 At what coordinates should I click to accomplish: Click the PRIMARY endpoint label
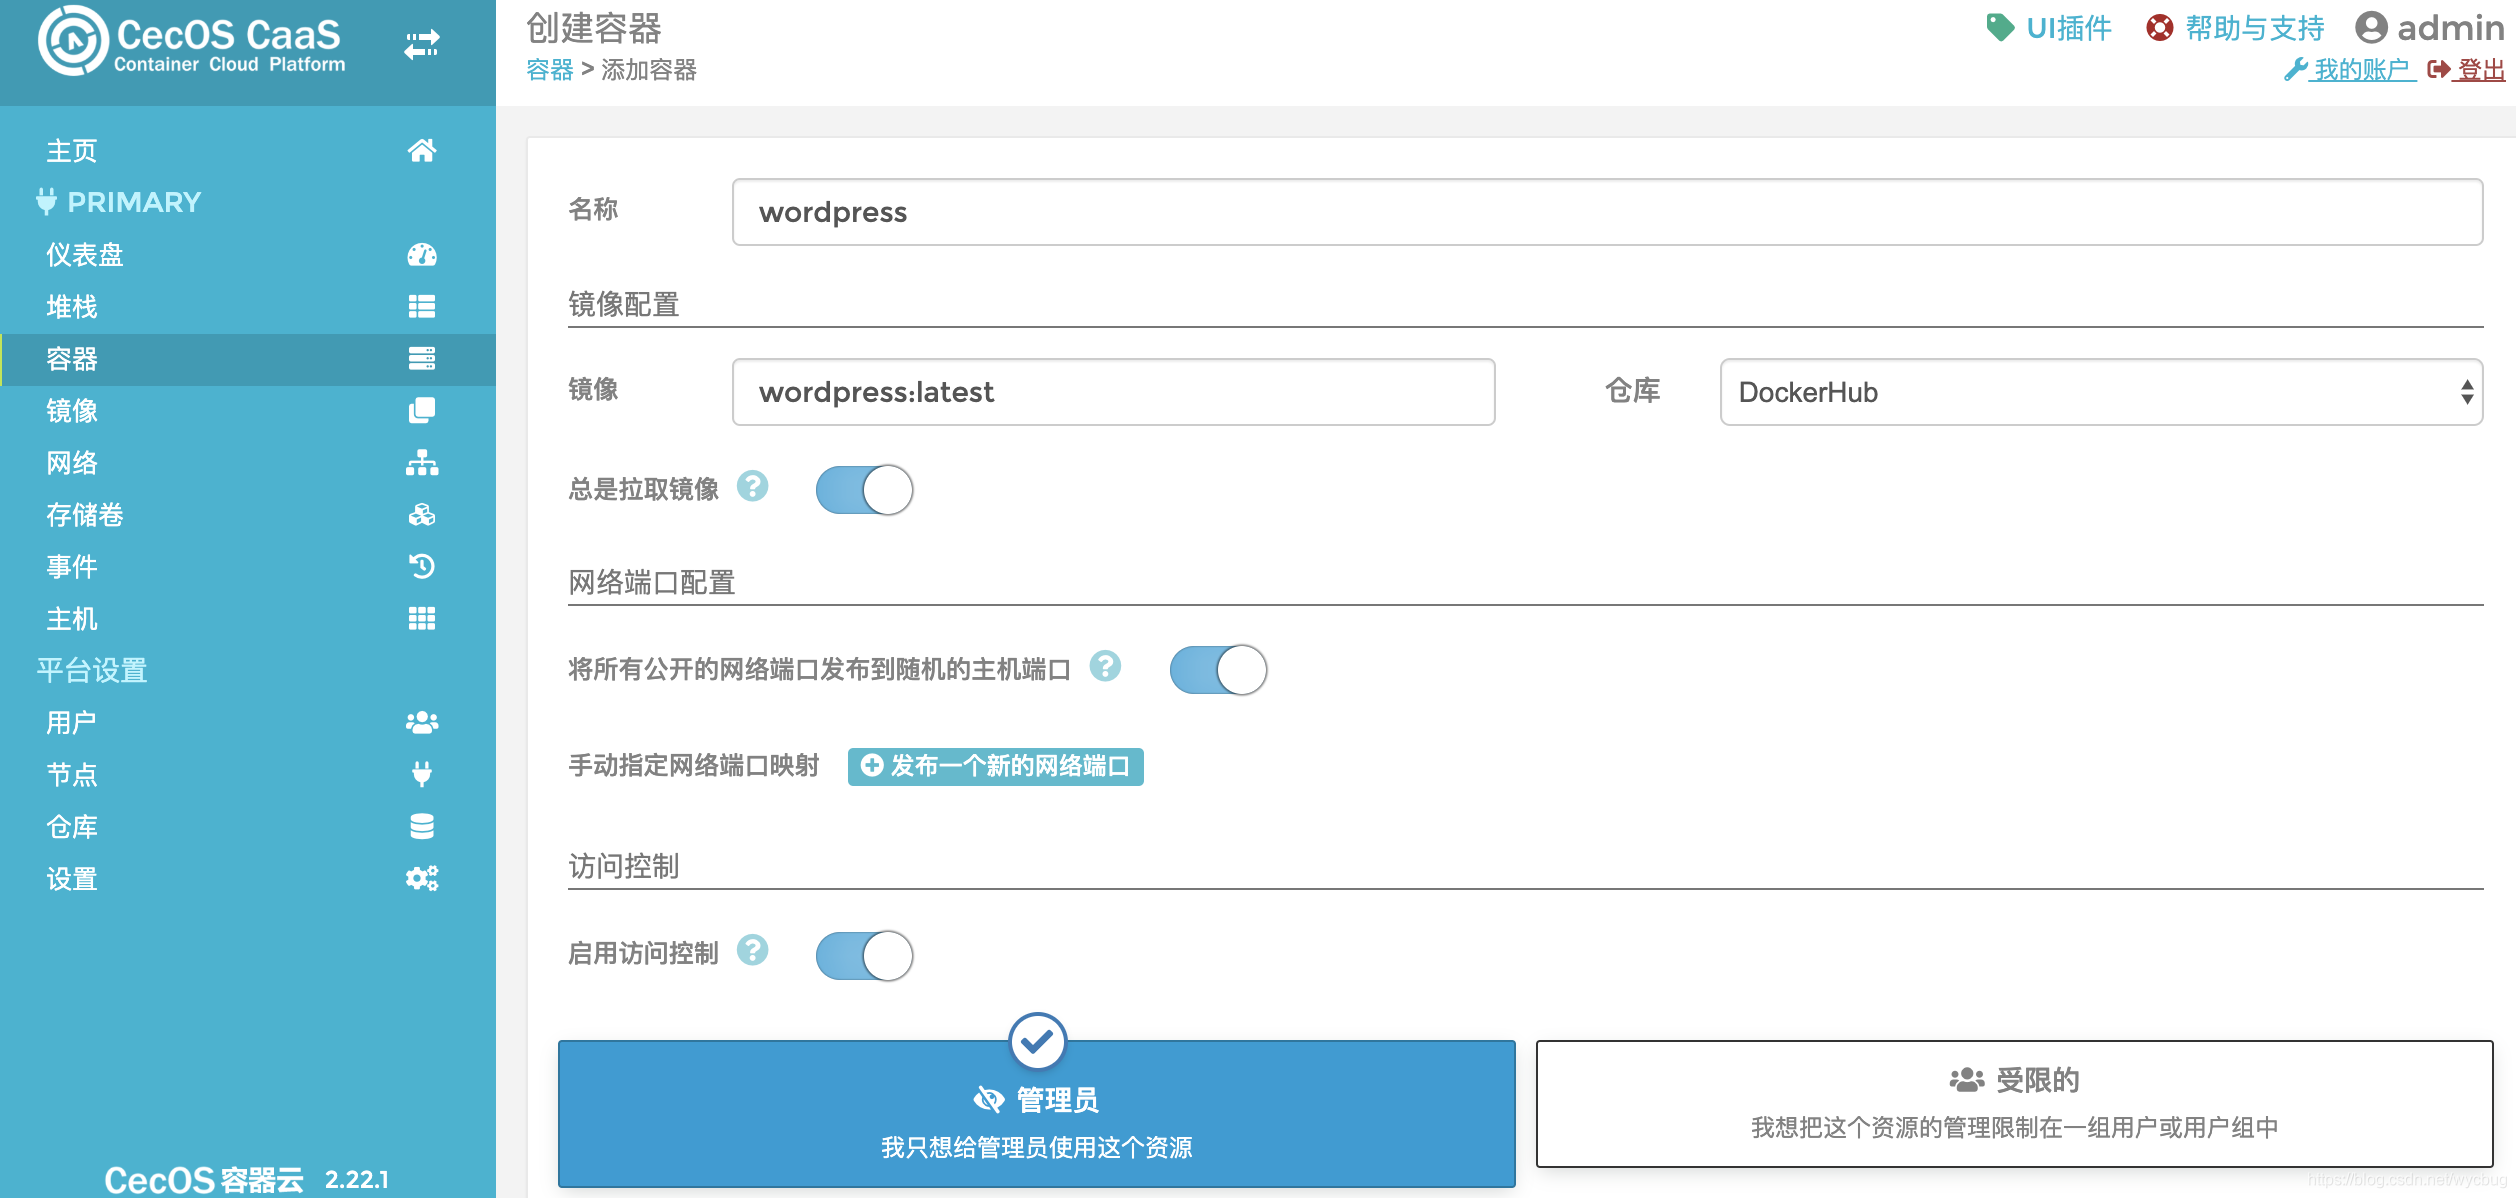134,202
